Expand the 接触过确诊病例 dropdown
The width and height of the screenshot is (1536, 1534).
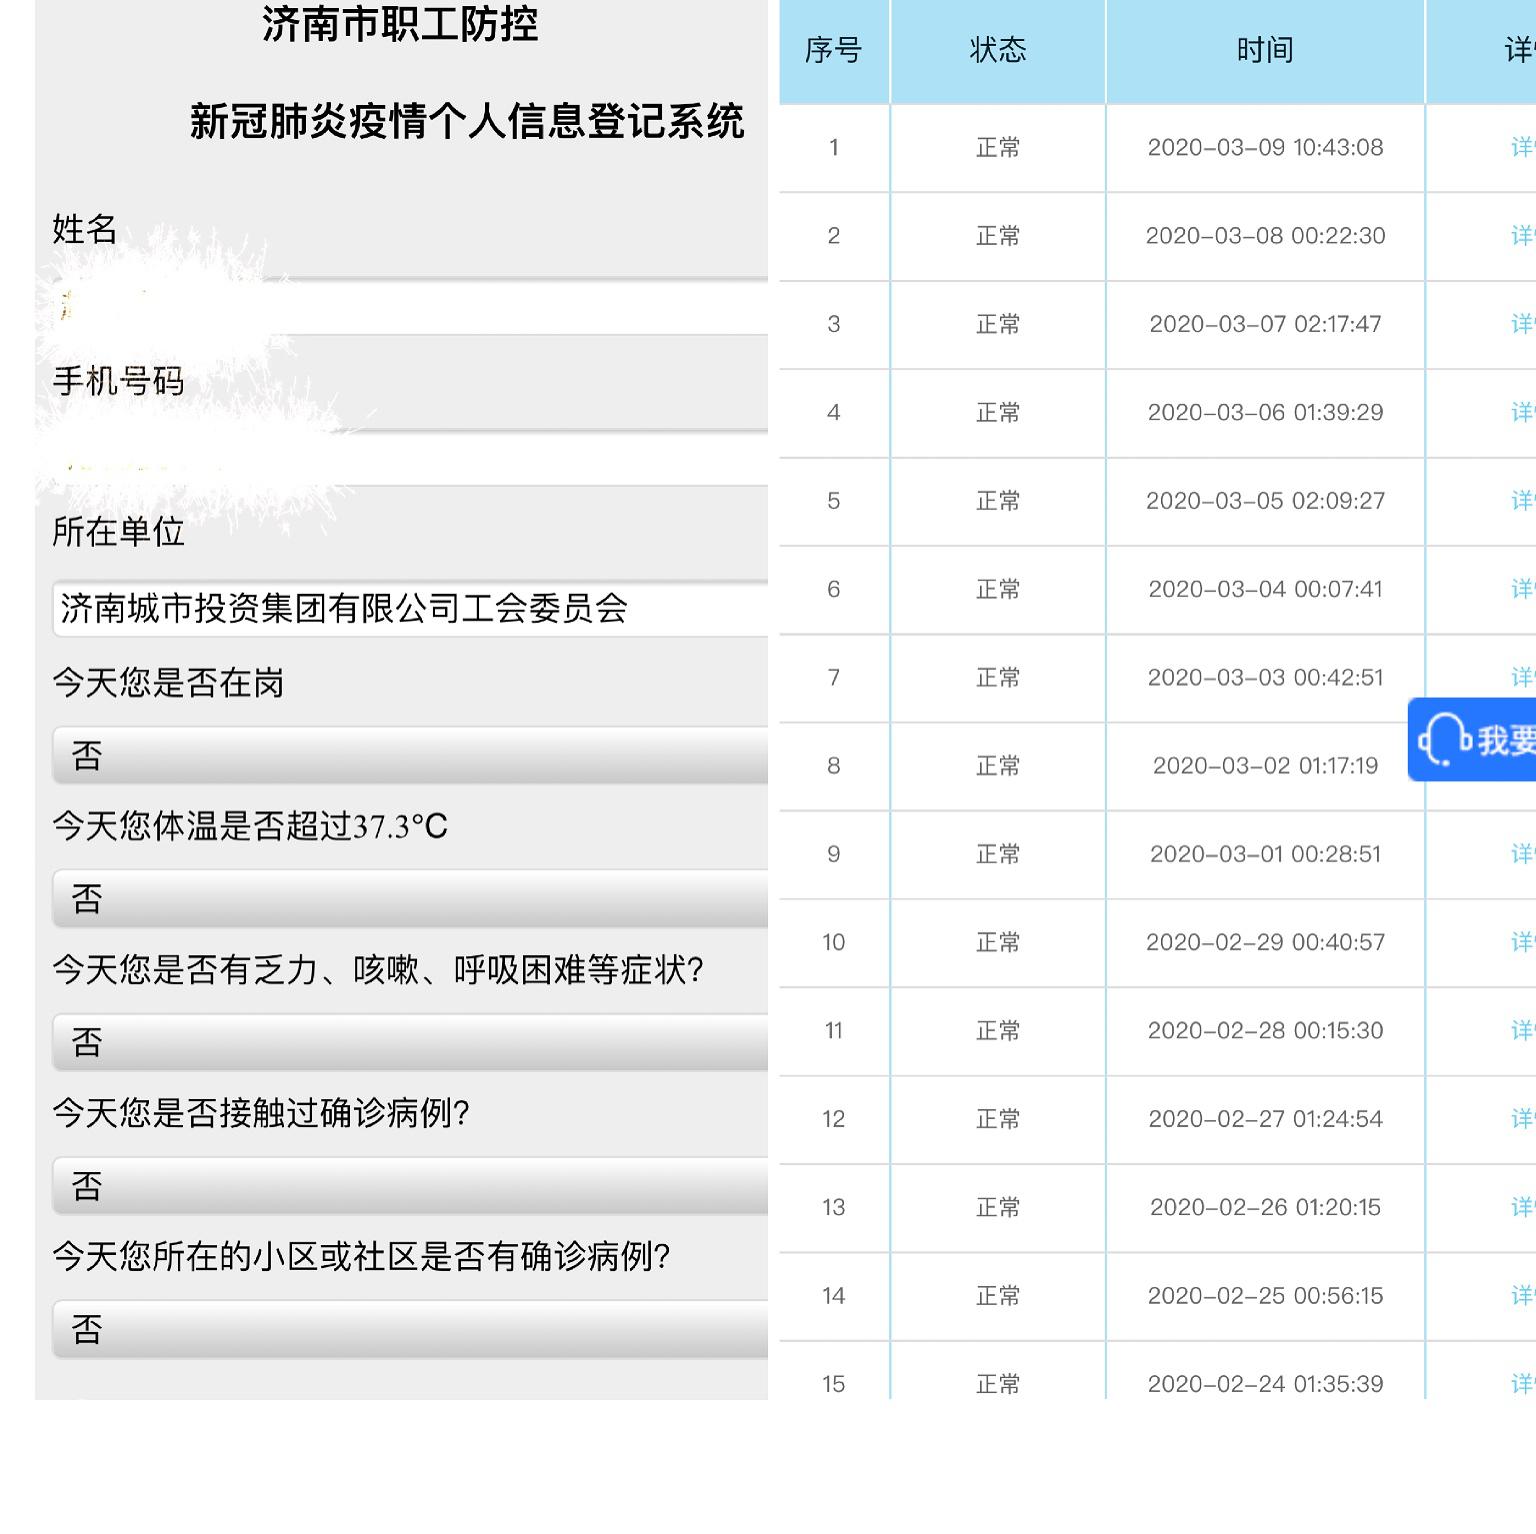[410, 1187]
